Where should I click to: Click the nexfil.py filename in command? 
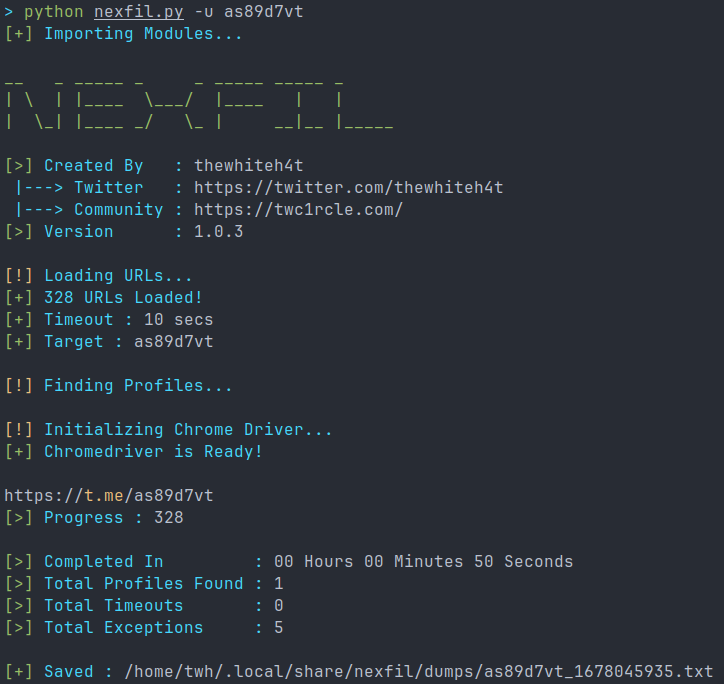(x=139, y=12)
